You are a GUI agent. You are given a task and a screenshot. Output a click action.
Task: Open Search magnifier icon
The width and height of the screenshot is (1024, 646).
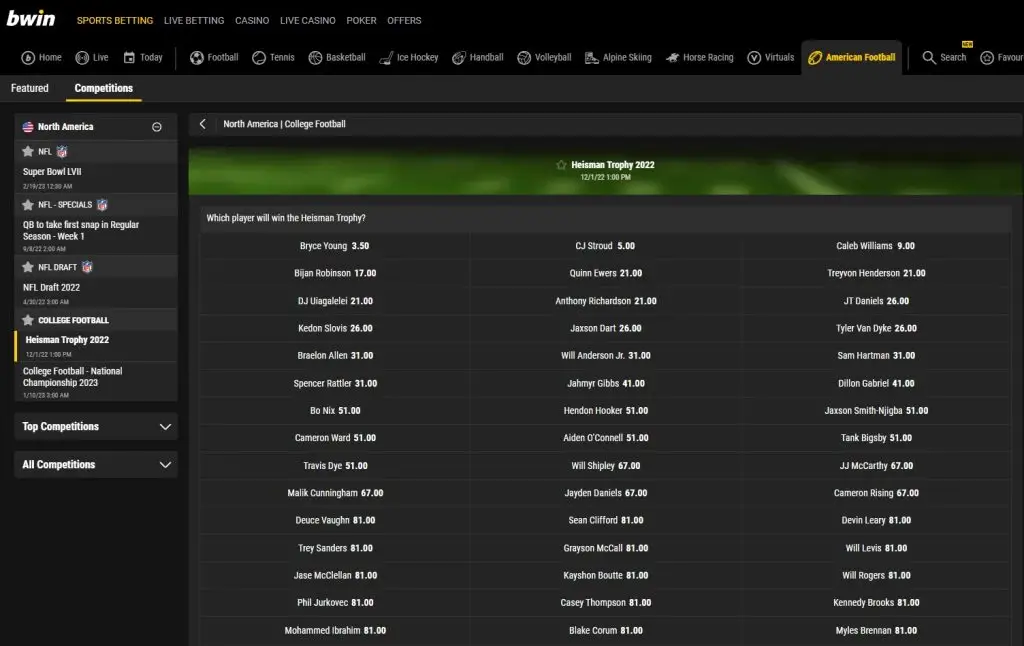(929, 57)
